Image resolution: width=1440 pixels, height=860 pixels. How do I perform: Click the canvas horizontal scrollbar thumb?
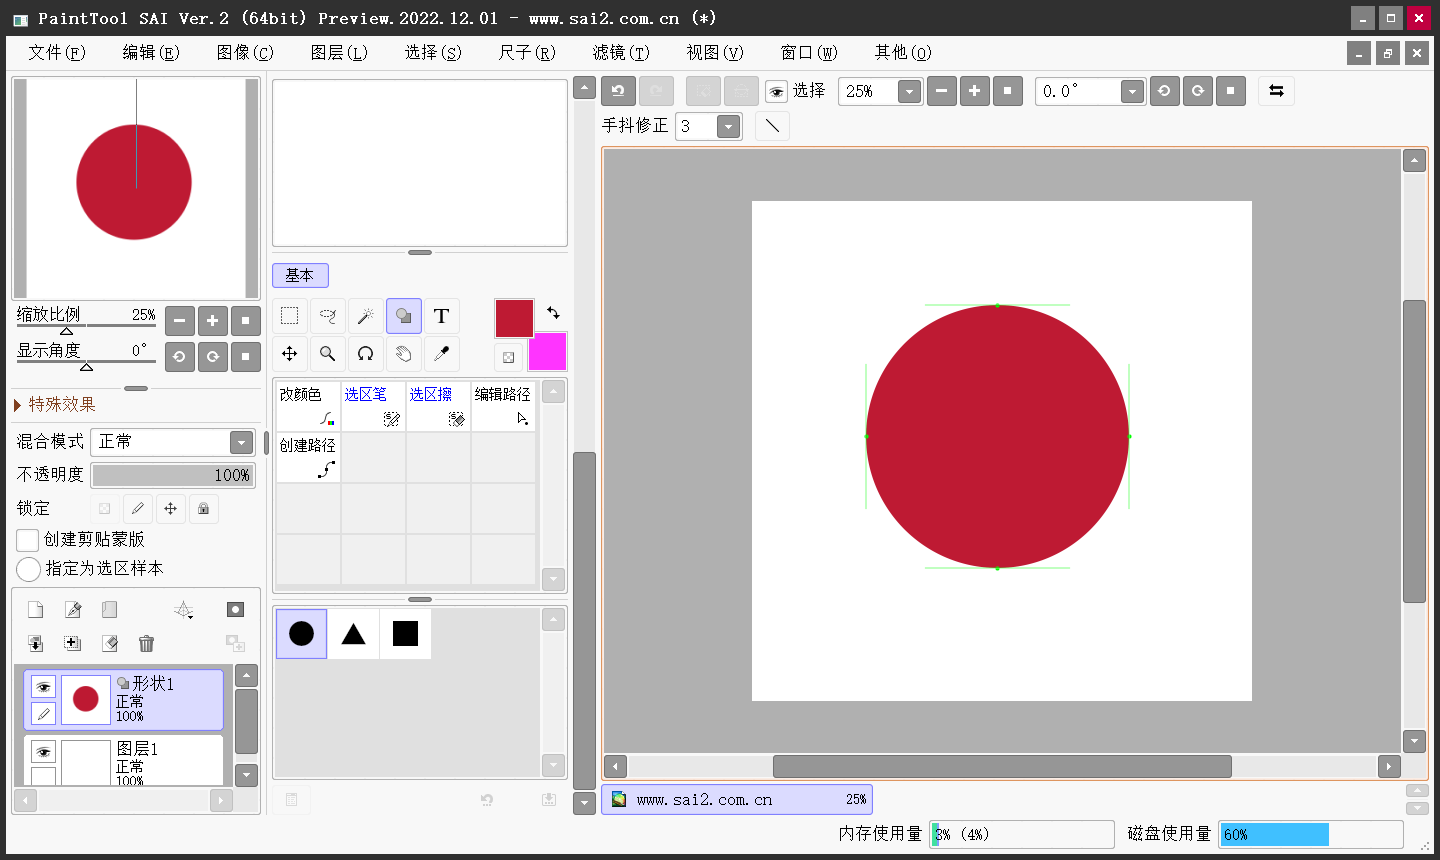[1002, 767]
